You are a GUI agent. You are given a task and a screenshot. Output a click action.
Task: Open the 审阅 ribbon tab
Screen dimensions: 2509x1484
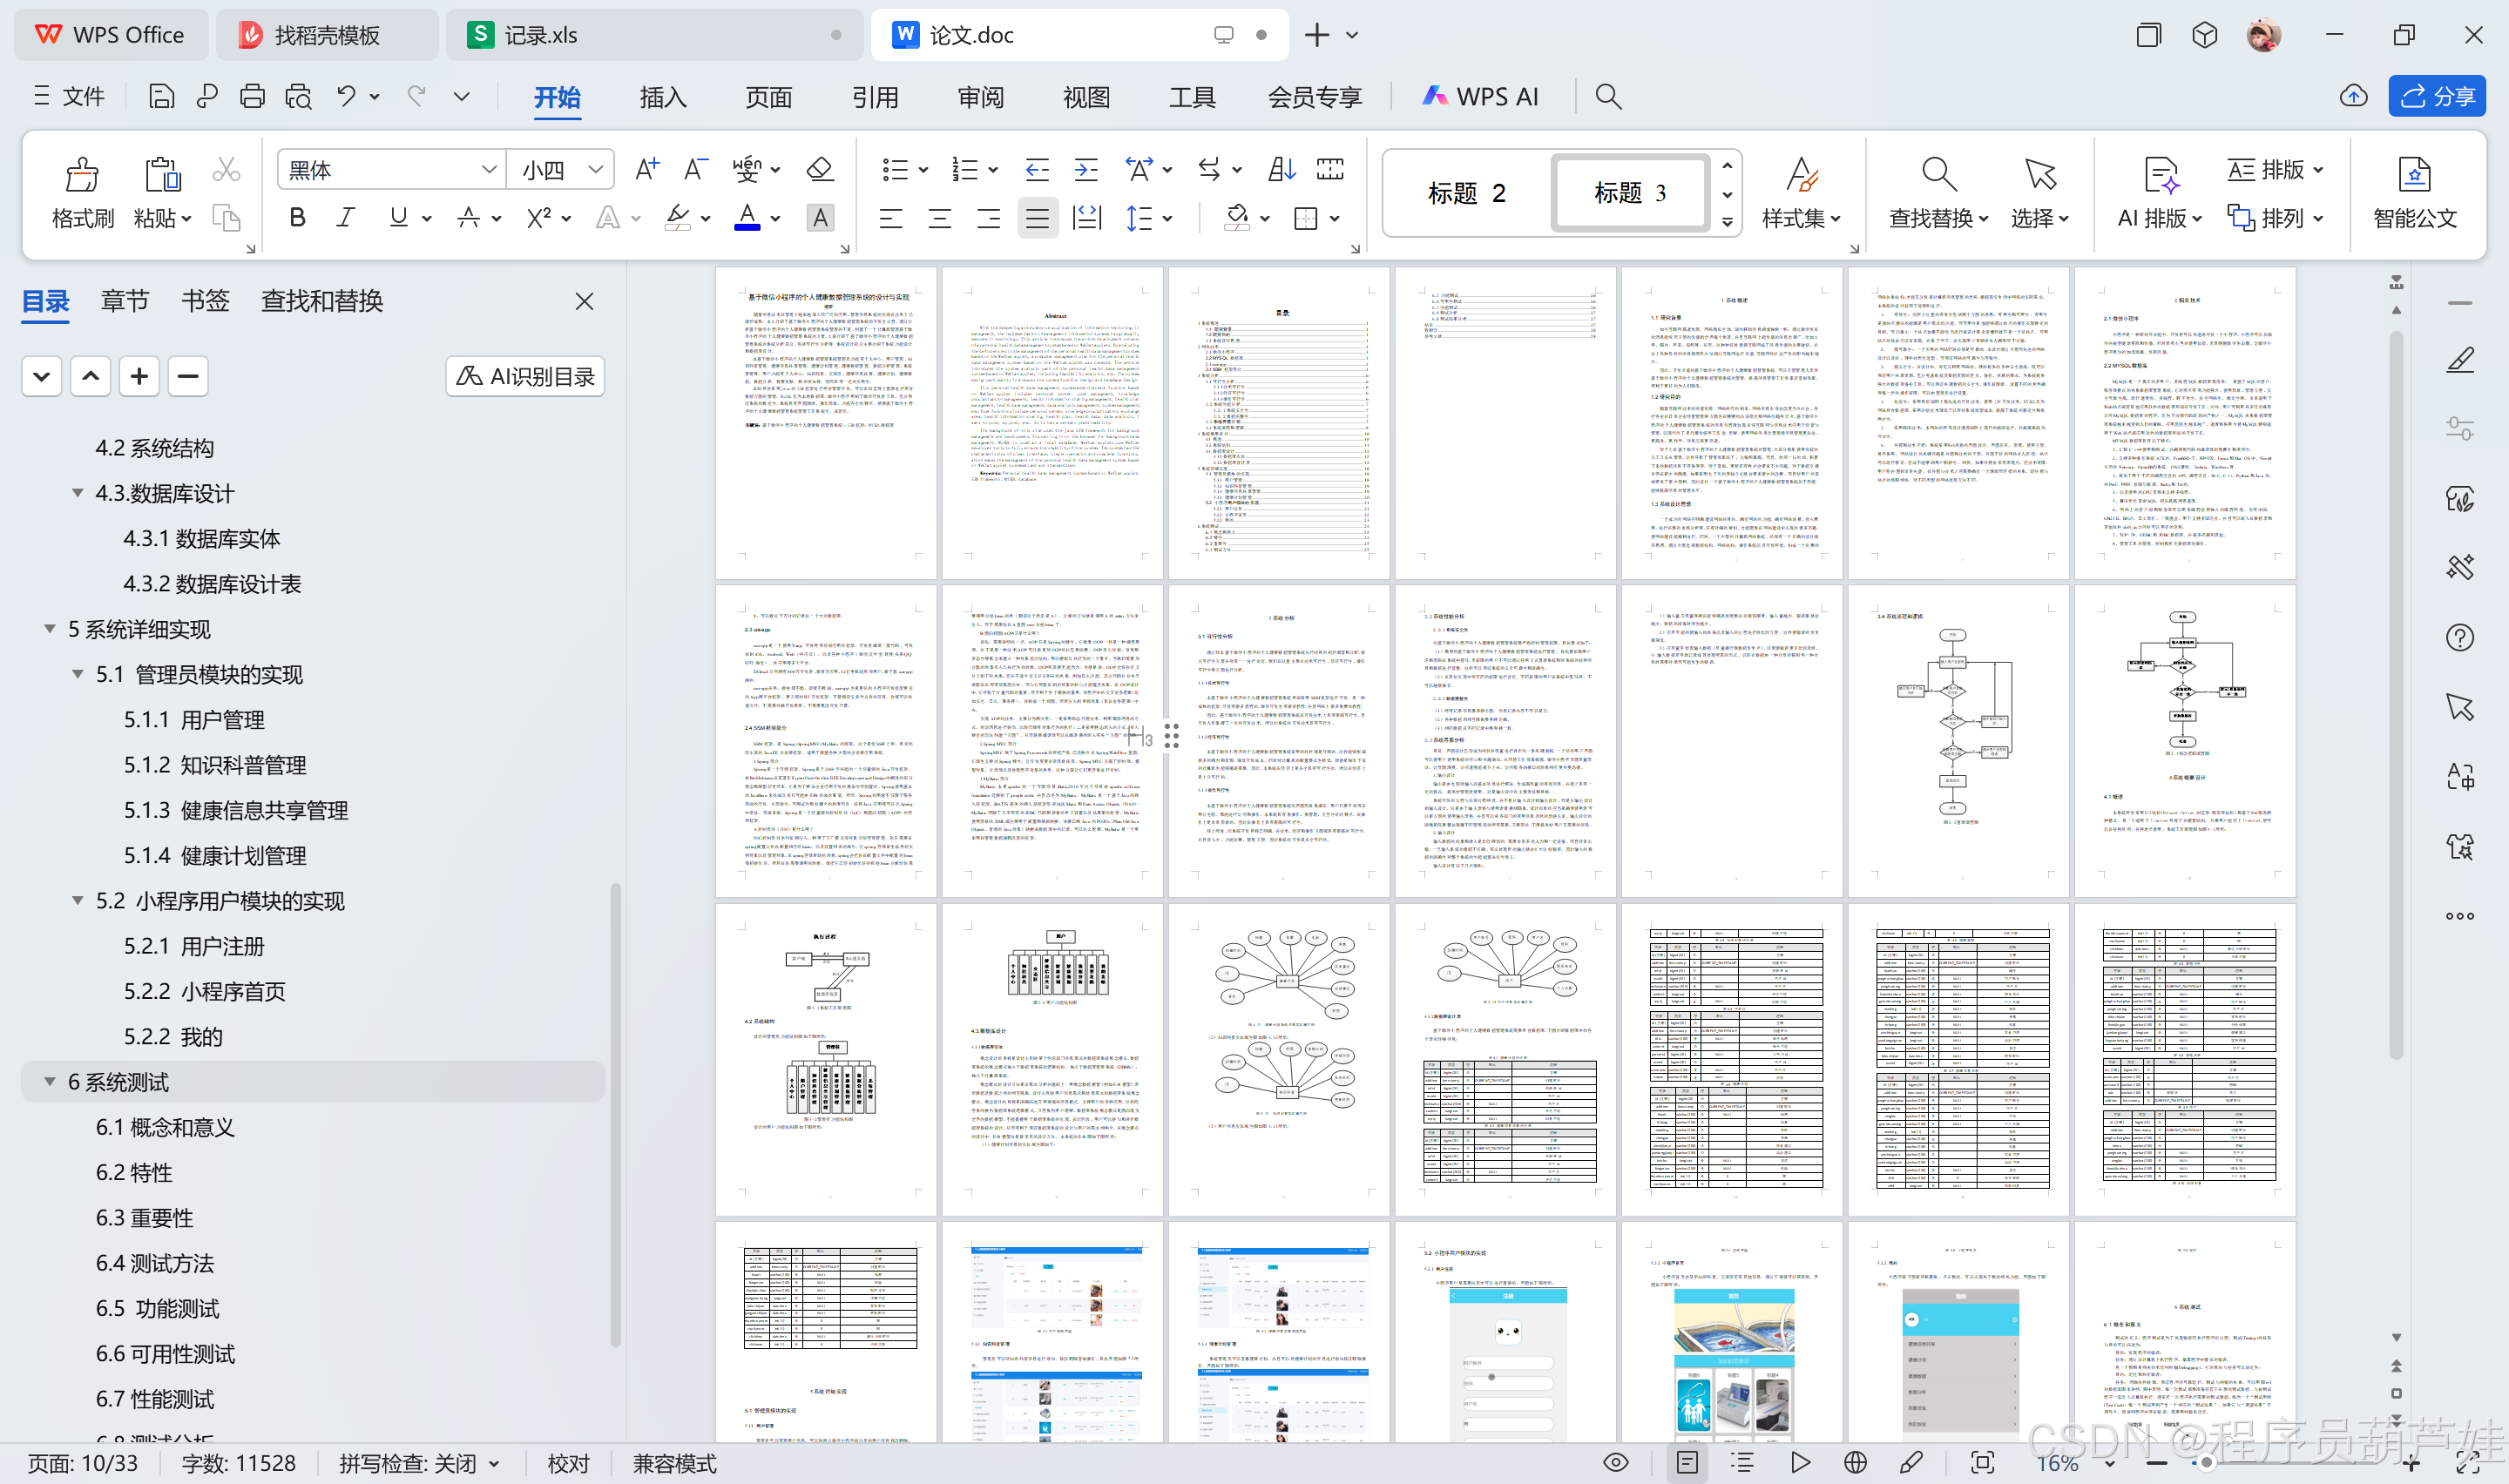tap(980, 97)
